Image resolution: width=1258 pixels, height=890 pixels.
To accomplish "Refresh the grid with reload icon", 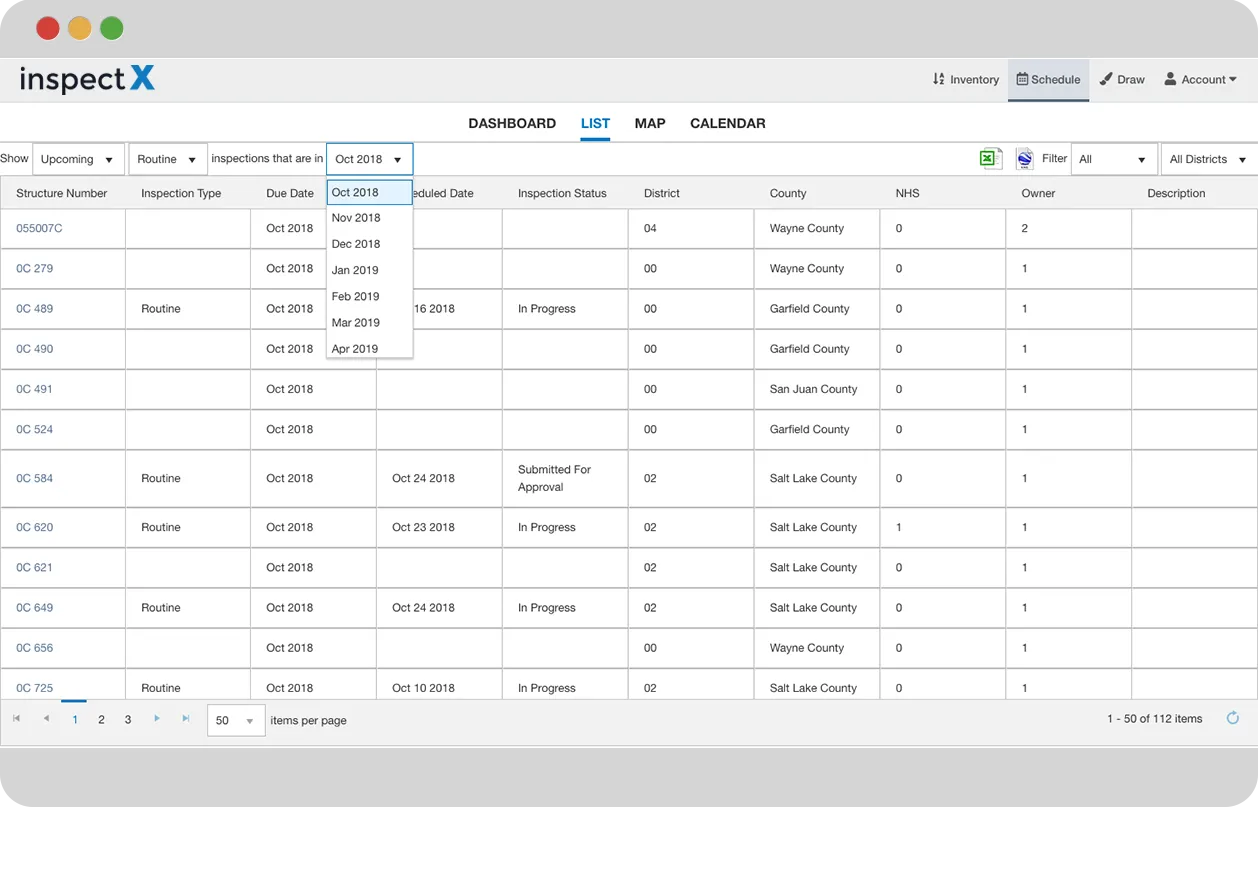I will point(1233,718).
